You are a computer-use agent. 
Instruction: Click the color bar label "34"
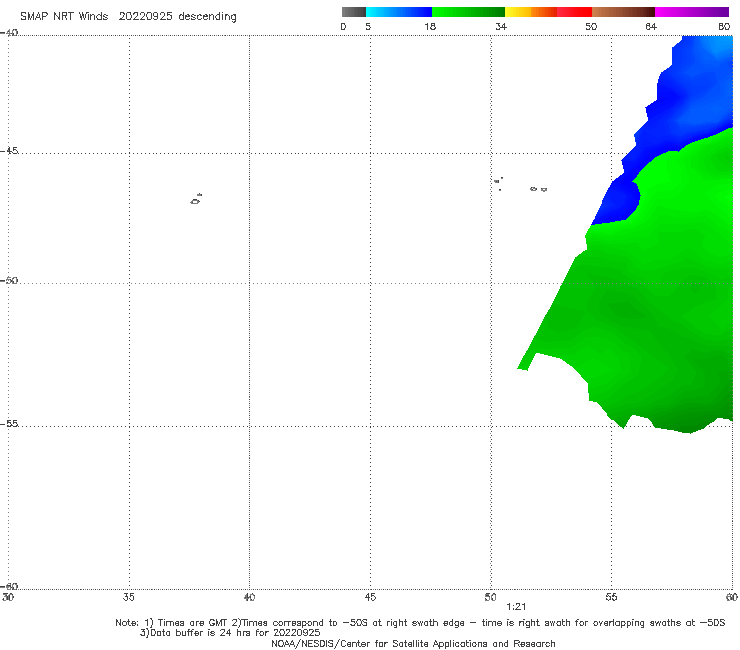point(501,26)
